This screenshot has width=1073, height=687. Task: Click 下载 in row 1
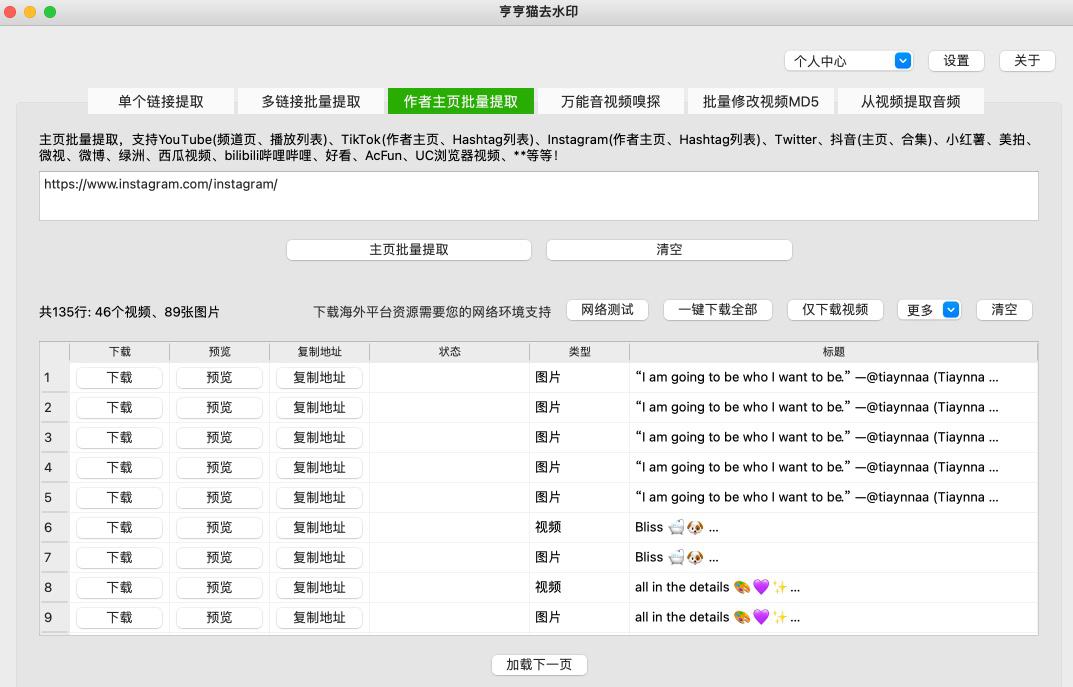119,378
